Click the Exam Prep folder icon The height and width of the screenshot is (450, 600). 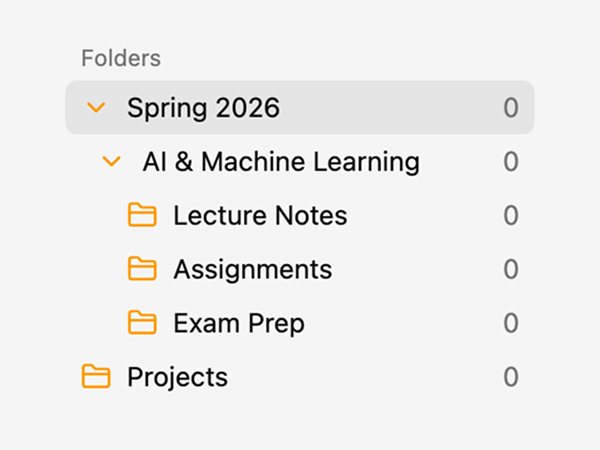point(143,323)
